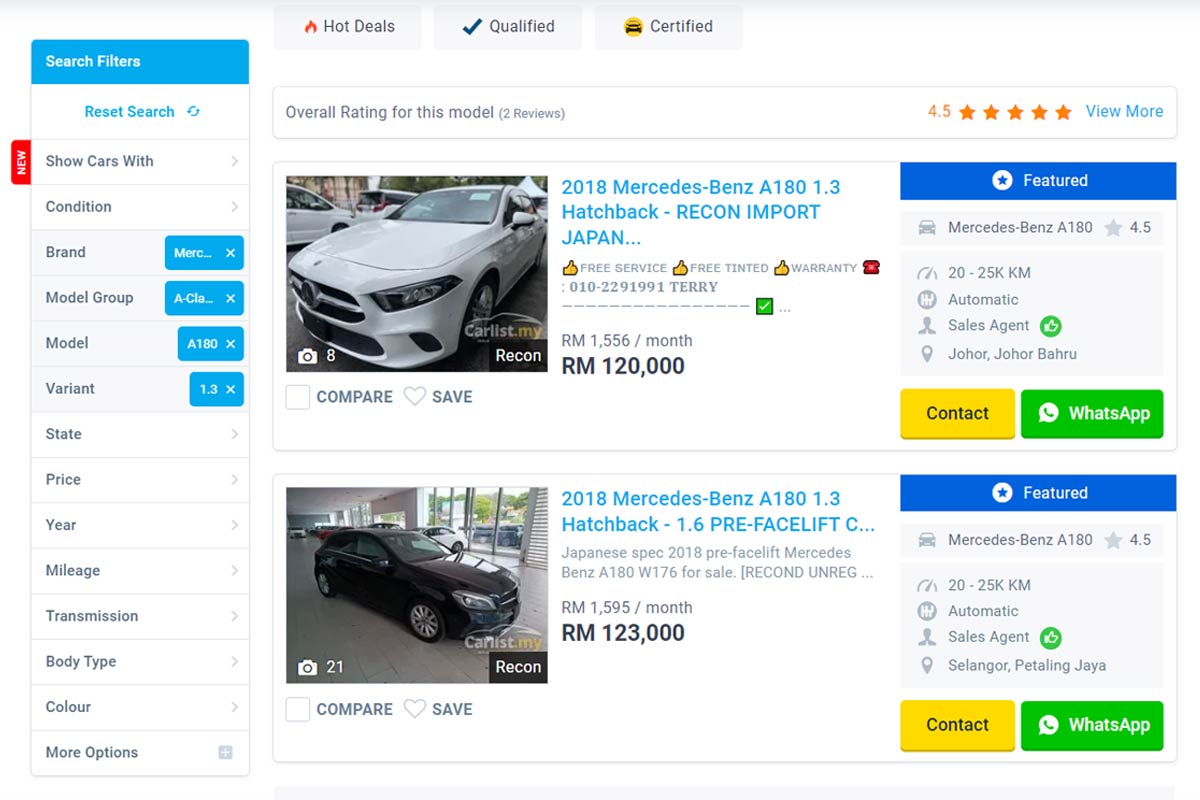
Task: Remove the Mercedes brand filter chip
Action: [x=230, y=253]
